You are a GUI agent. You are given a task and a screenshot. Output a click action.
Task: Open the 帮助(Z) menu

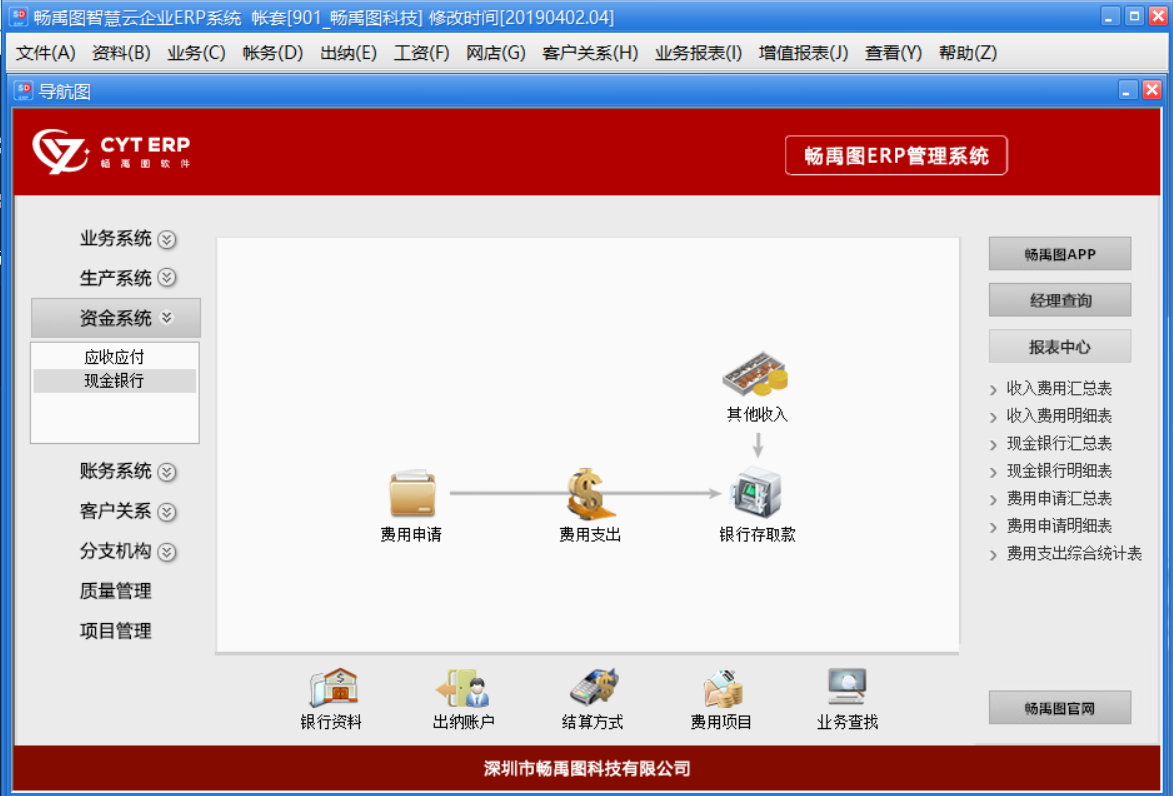click(x=968, y=53)
